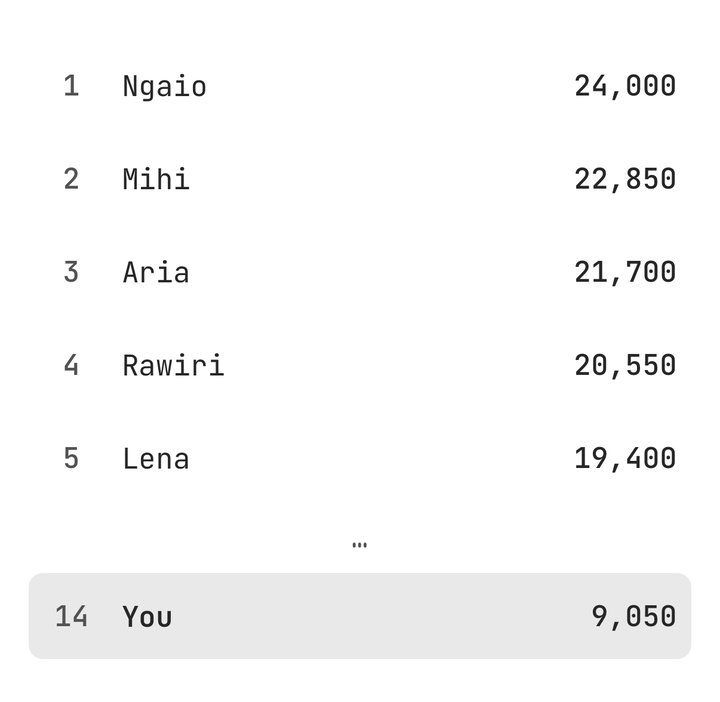This screenshot has height=702, width=720.
Task: Click the name Rawiri
Action: coord(173,365)
